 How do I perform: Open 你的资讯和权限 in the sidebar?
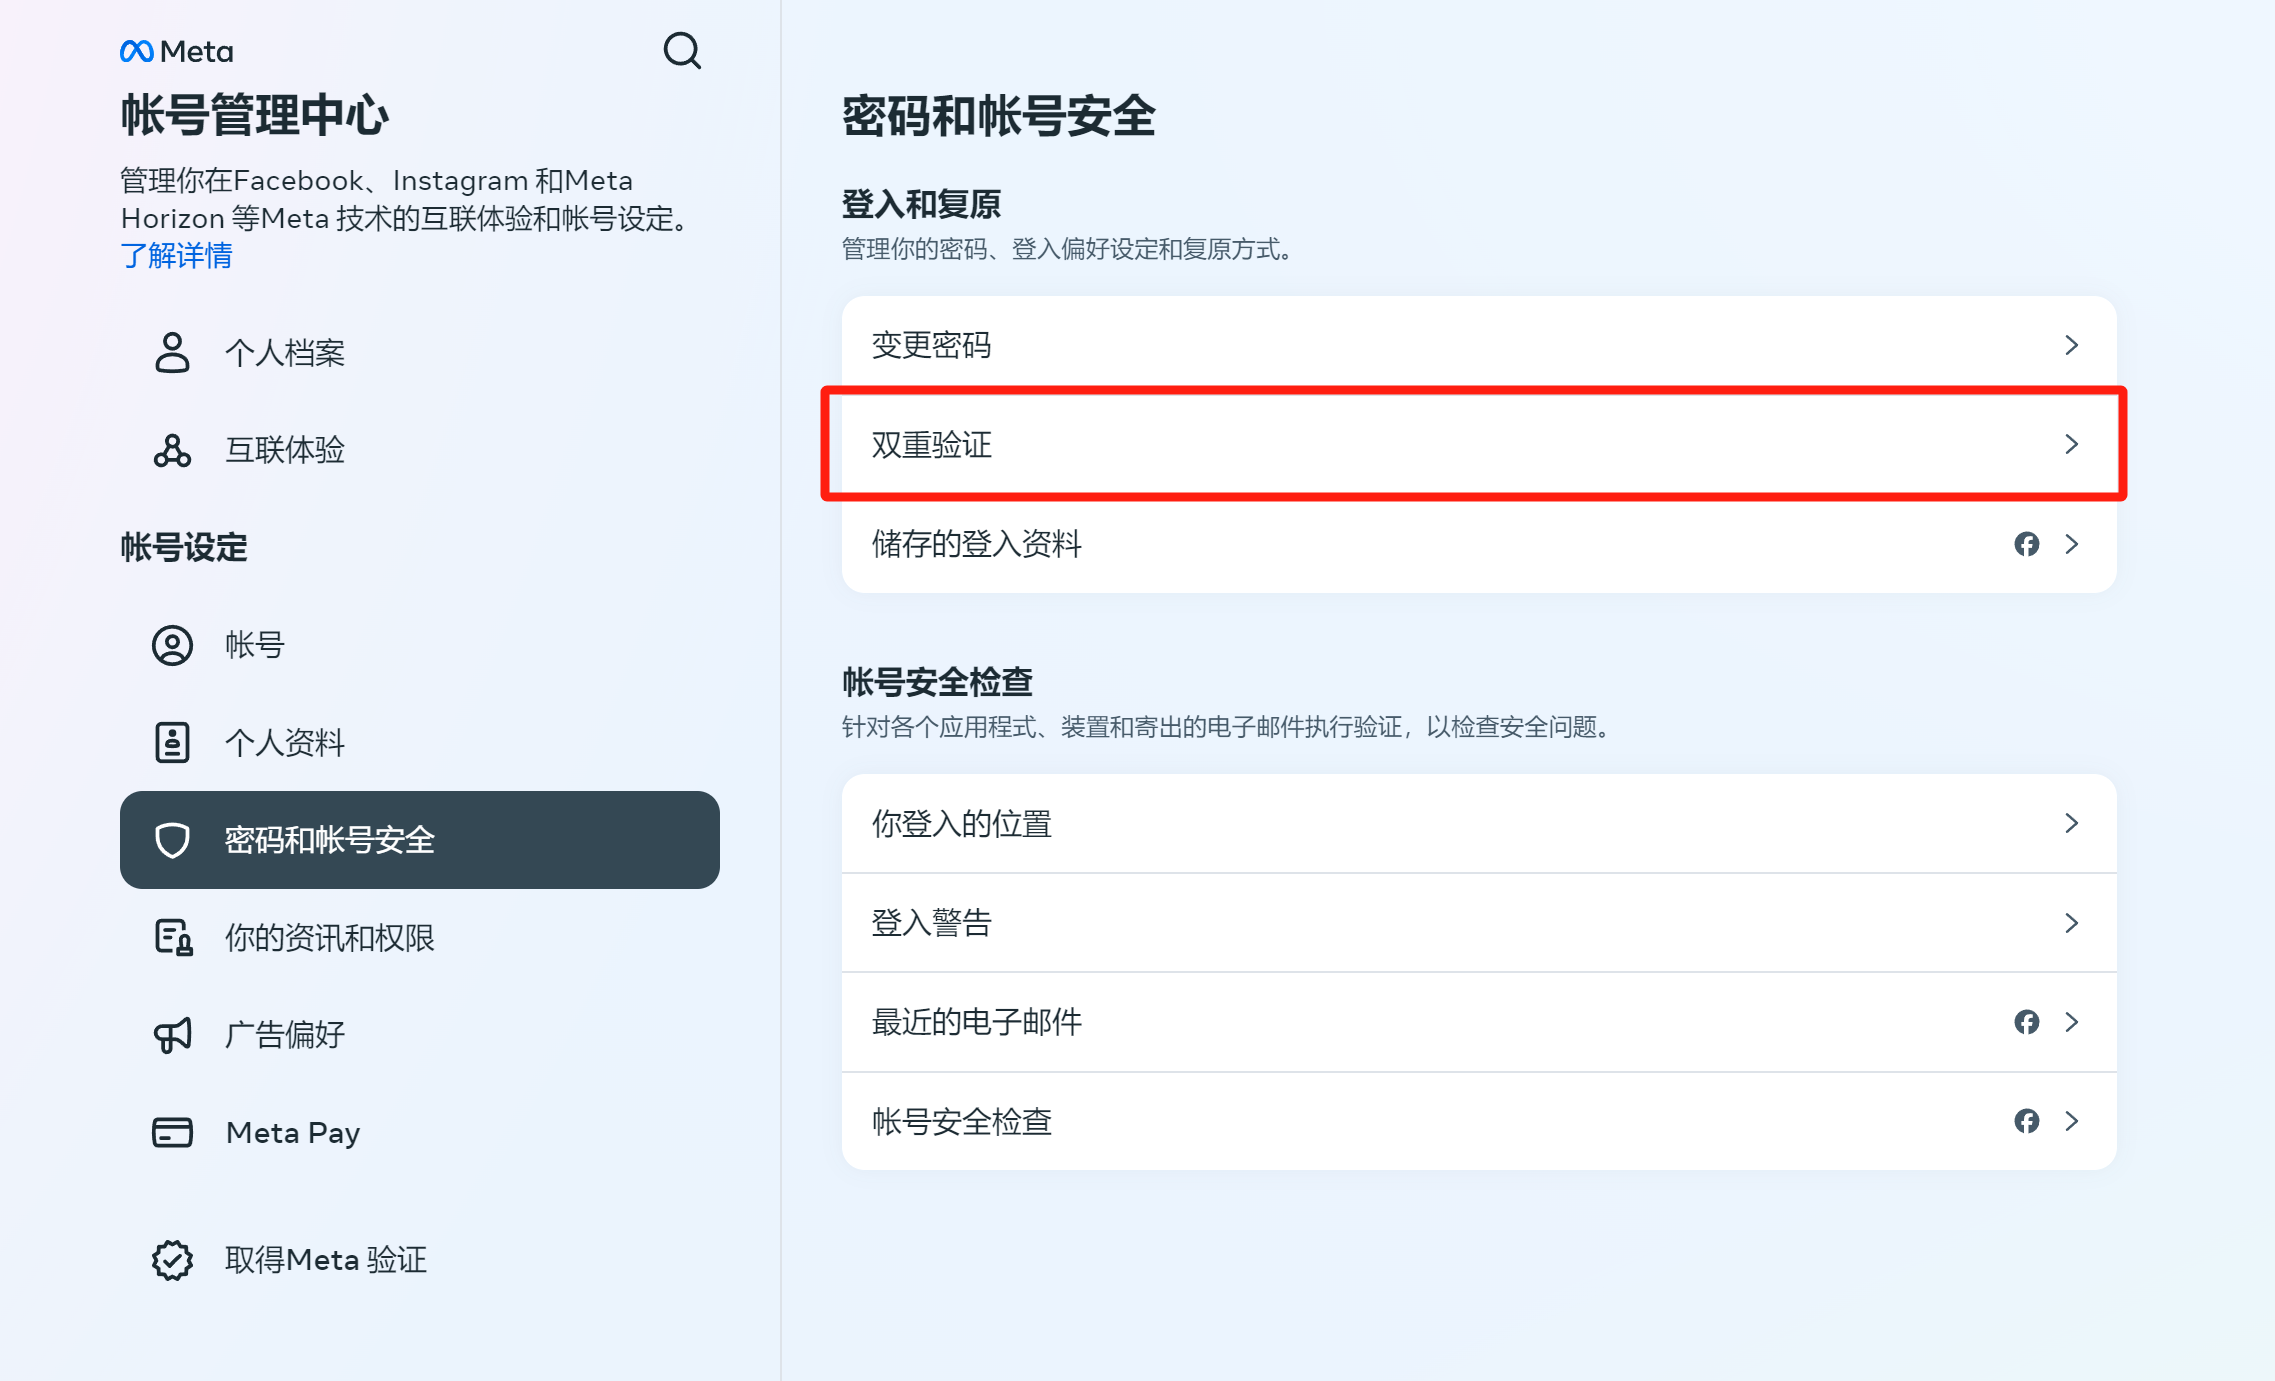point(420,937)
